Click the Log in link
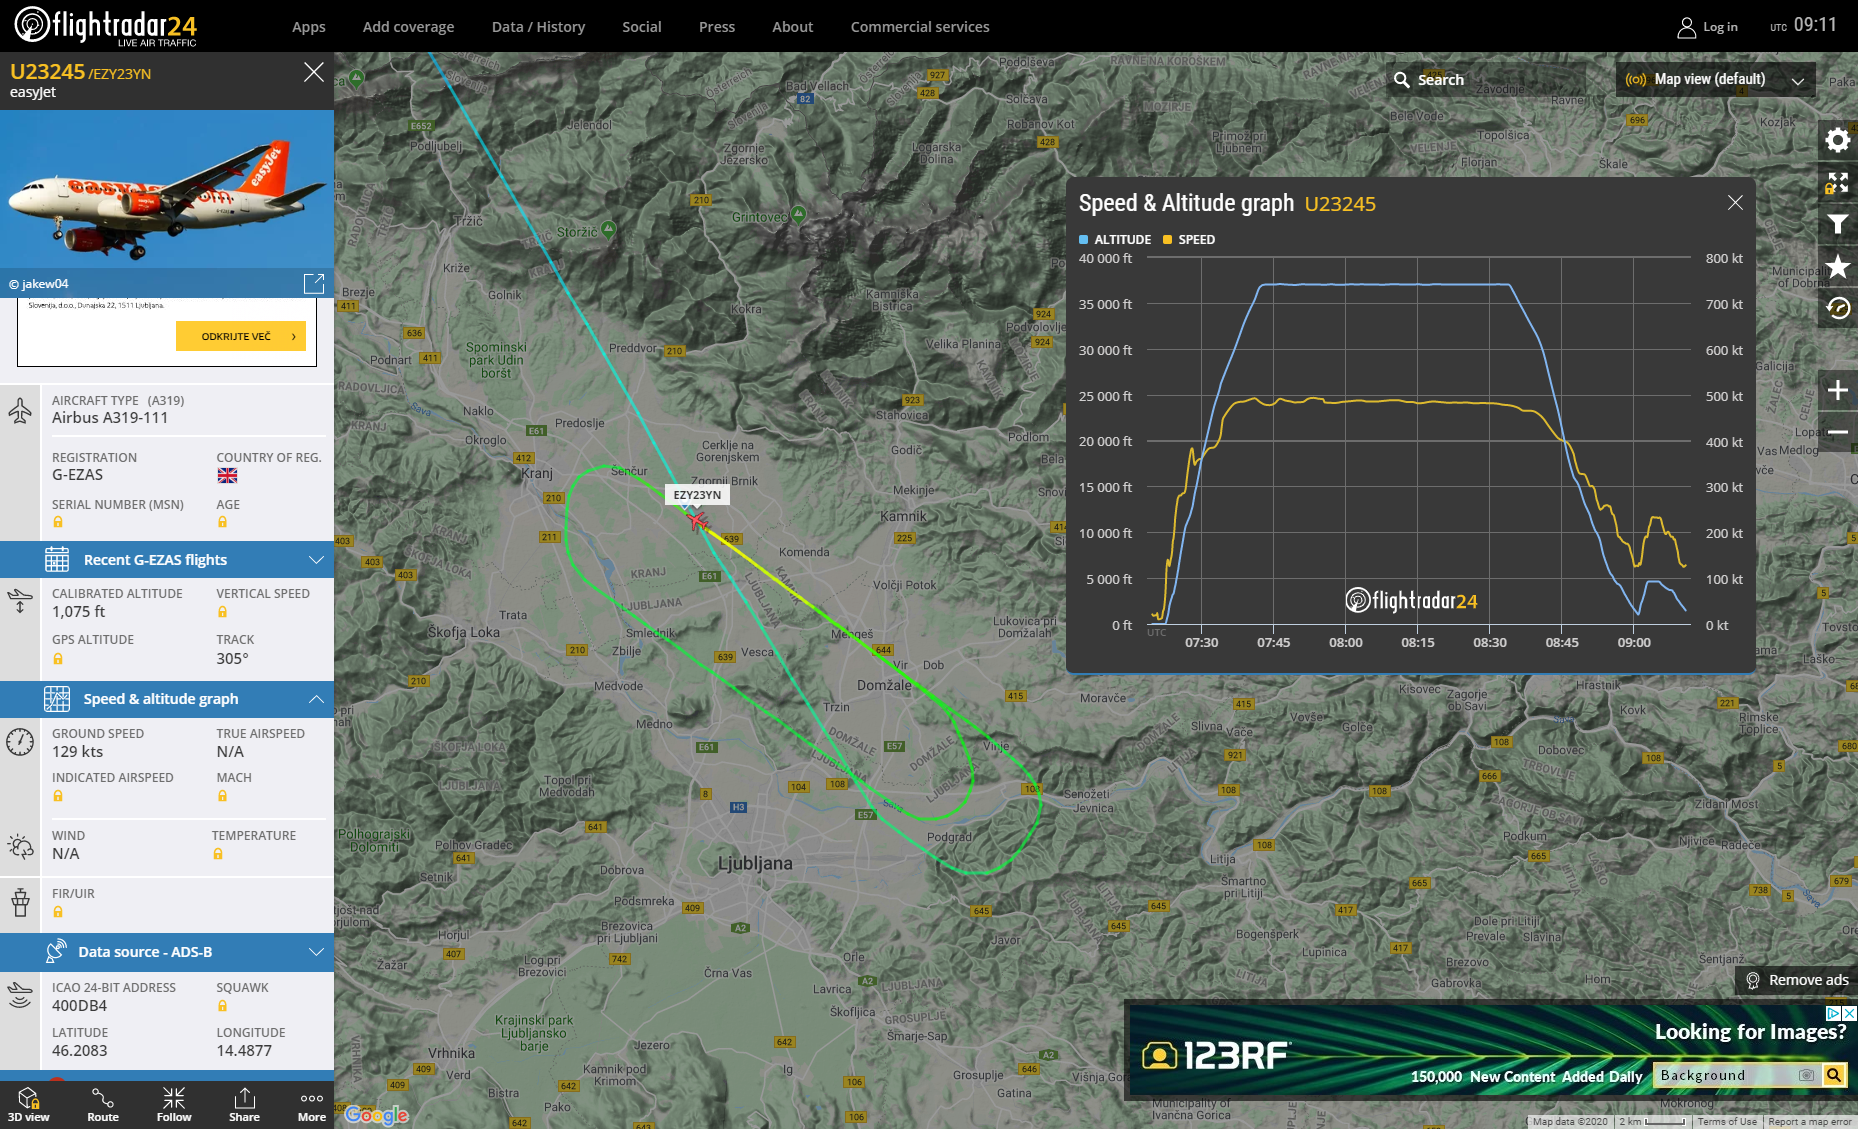 1720,27
